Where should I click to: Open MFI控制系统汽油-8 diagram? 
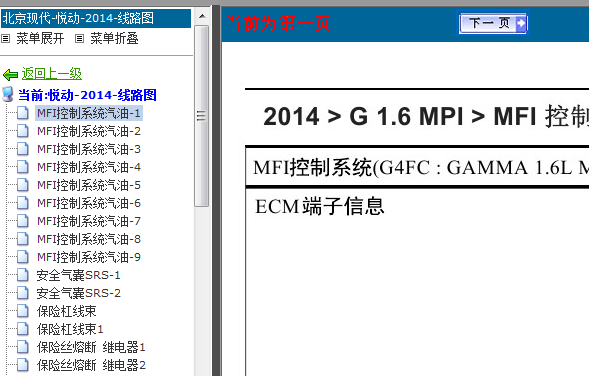89,239
